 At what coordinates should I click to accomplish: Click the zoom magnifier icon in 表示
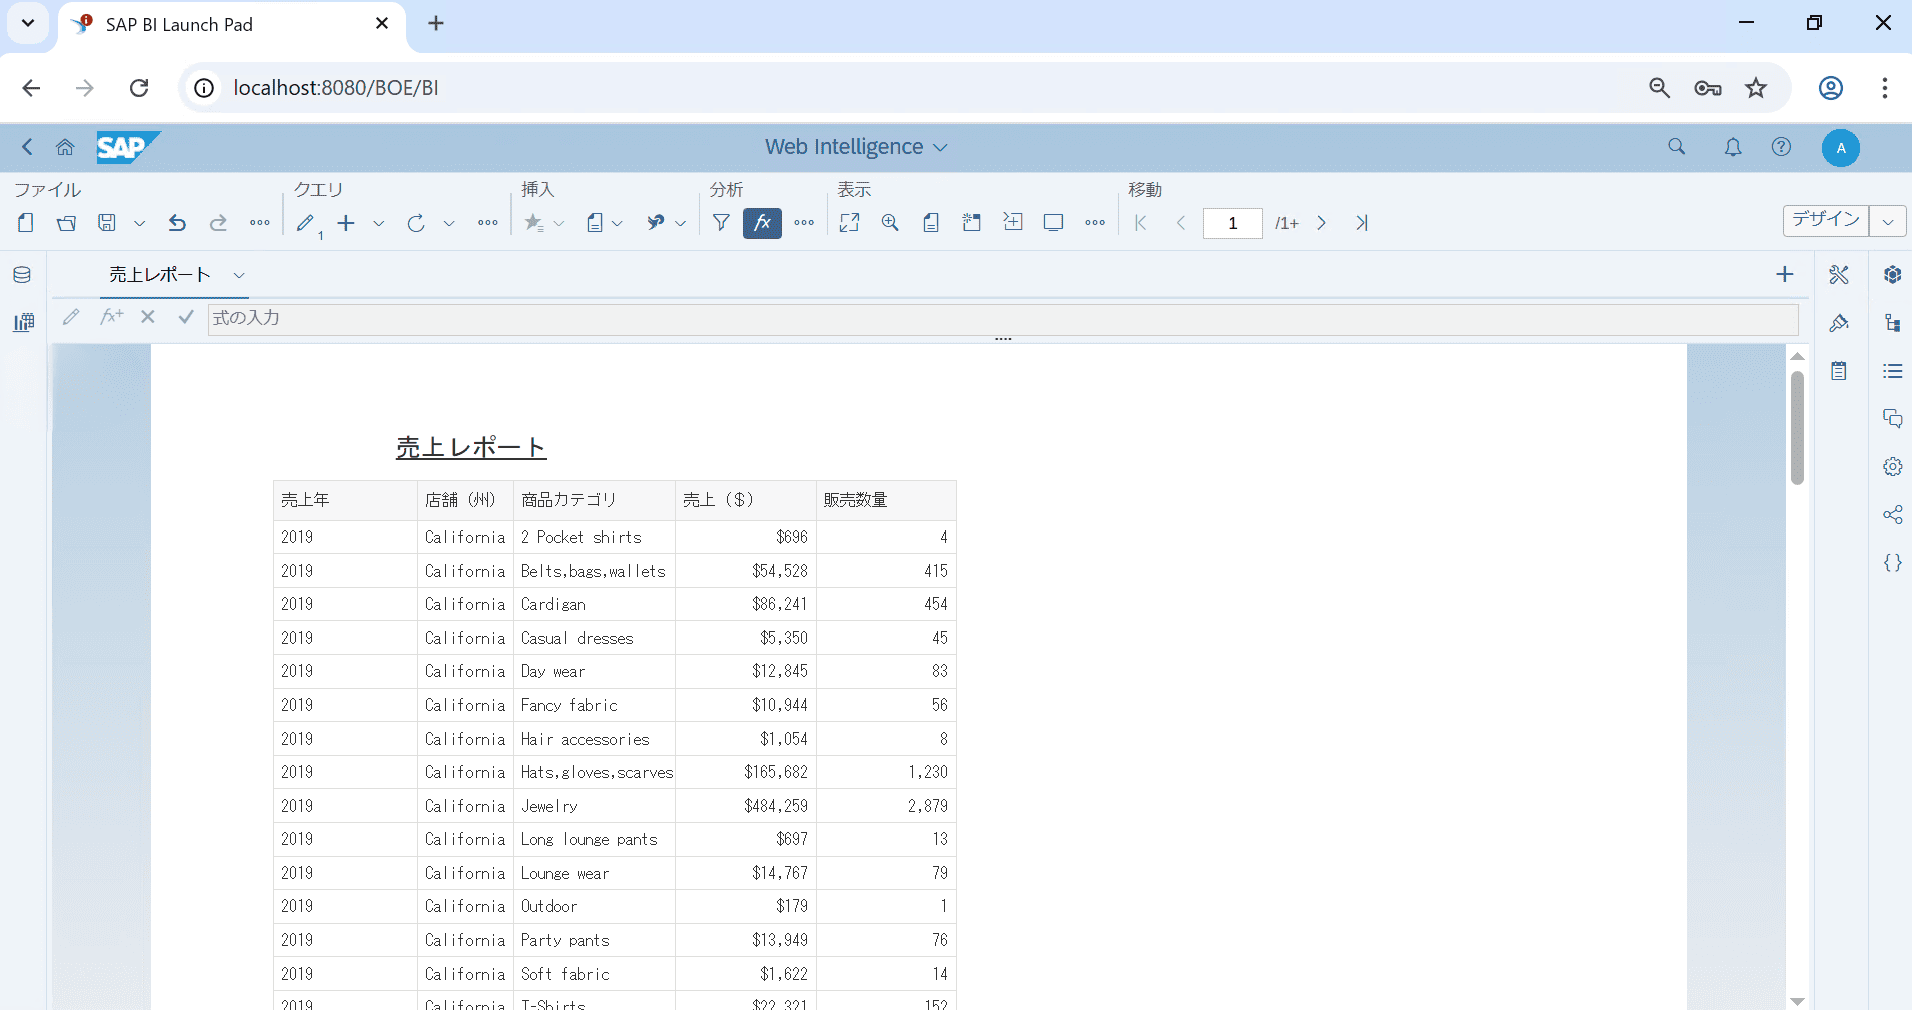pyautogui.click(x=890, y=223)
